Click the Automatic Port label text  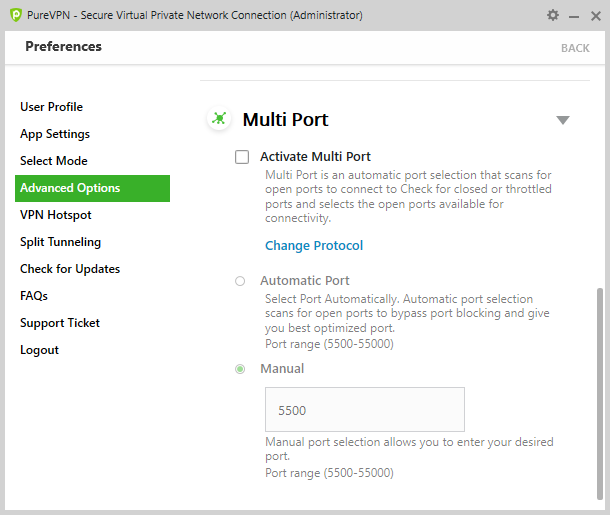click(x=305, y=281)
